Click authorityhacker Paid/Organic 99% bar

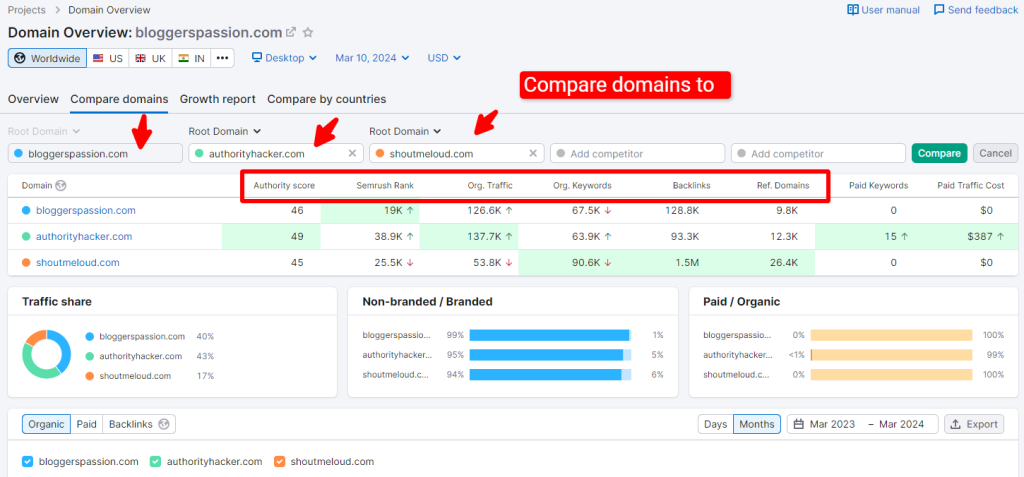[892, 355]
